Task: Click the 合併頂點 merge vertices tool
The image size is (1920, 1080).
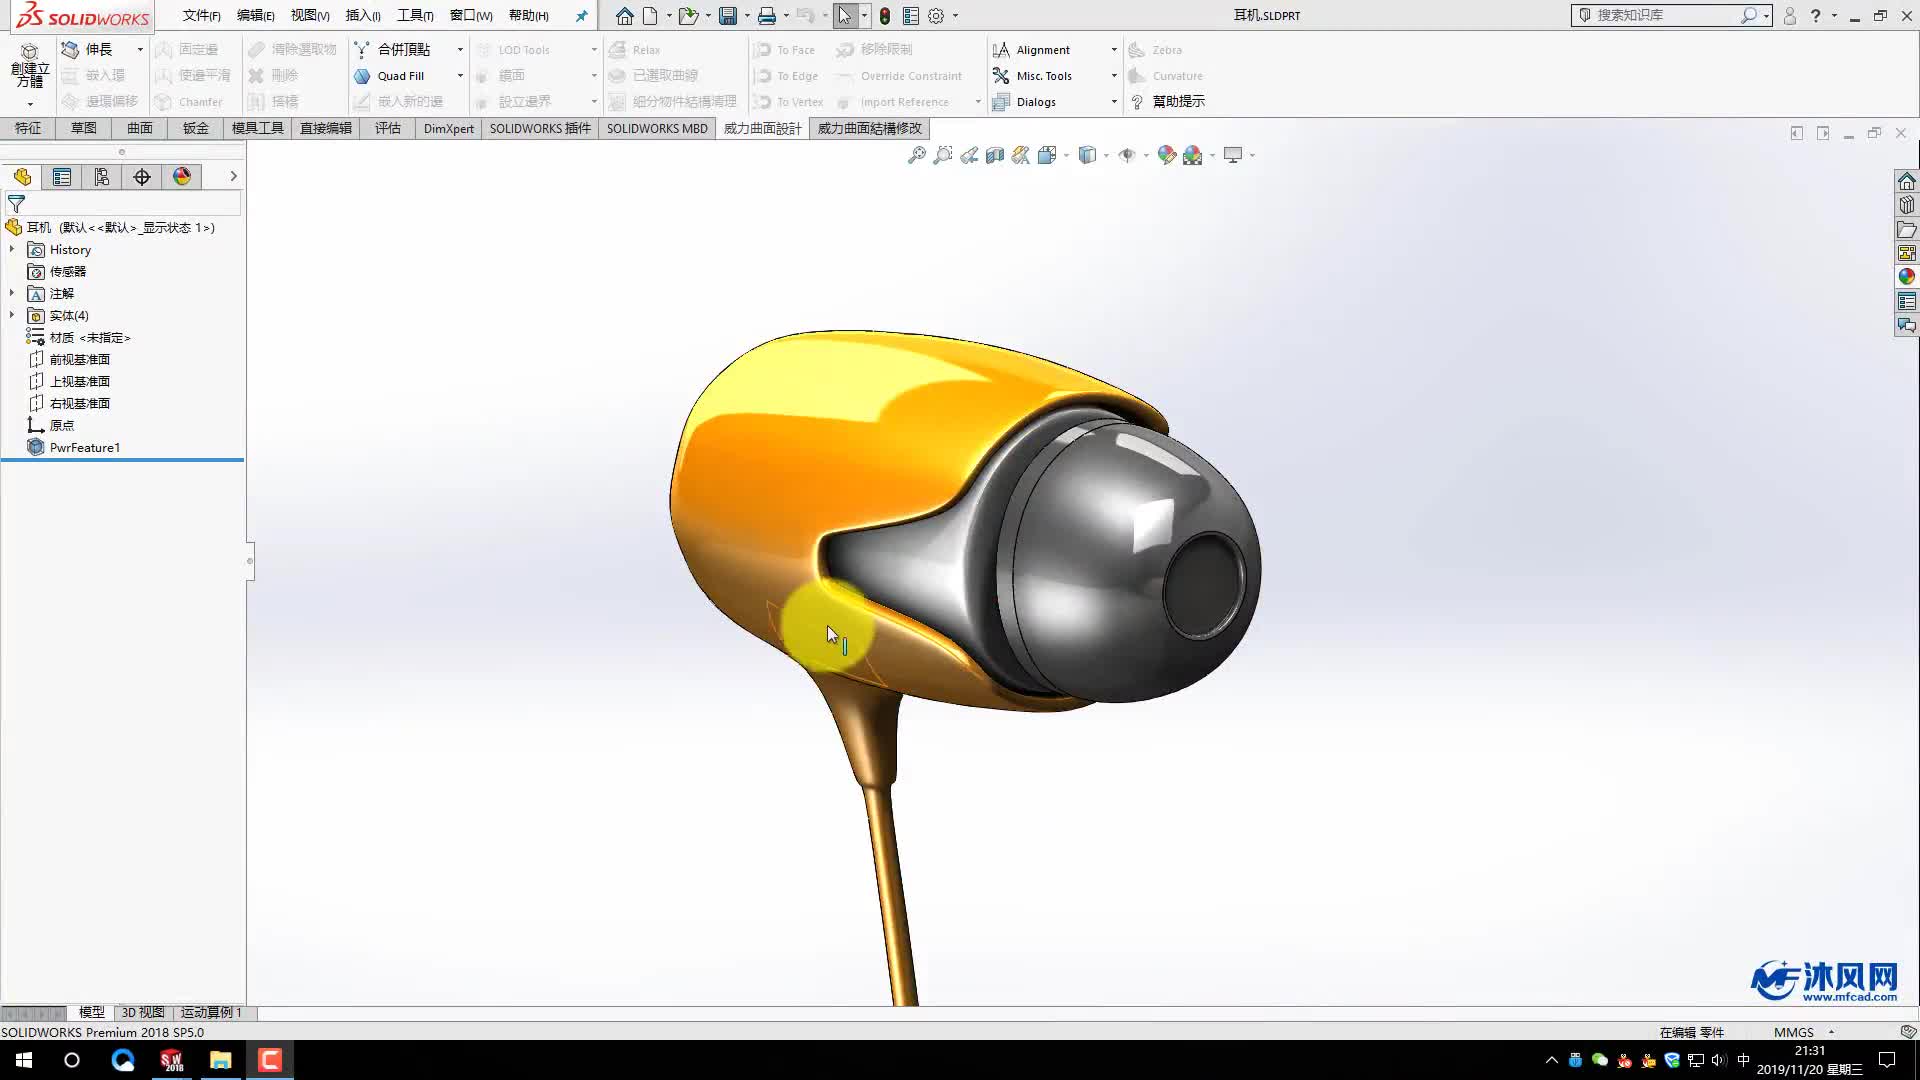Action: (393, 49)
